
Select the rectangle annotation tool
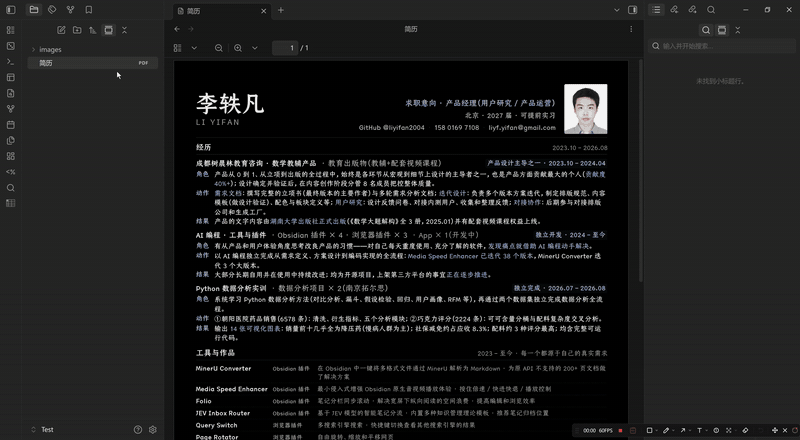pyautogui.click(x=649, y=430)
